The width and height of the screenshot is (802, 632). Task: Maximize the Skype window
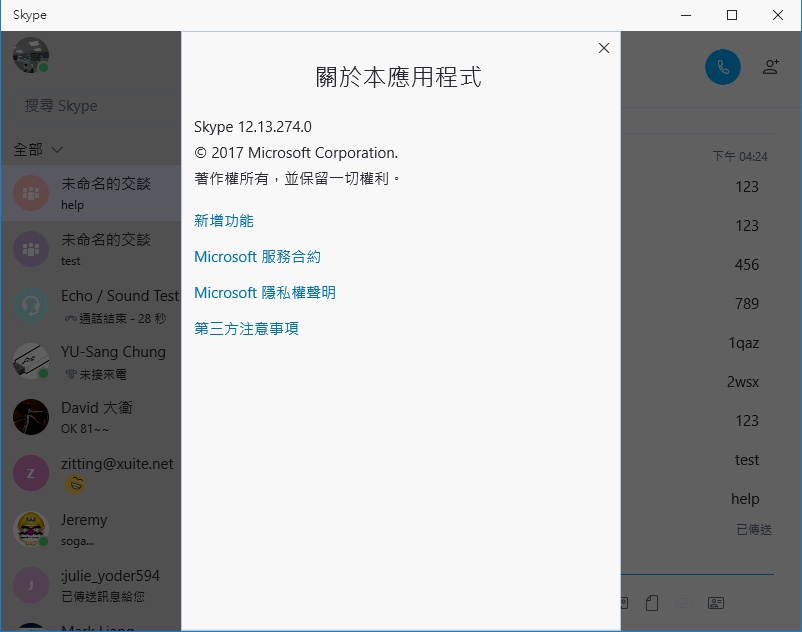pos(732,15)
